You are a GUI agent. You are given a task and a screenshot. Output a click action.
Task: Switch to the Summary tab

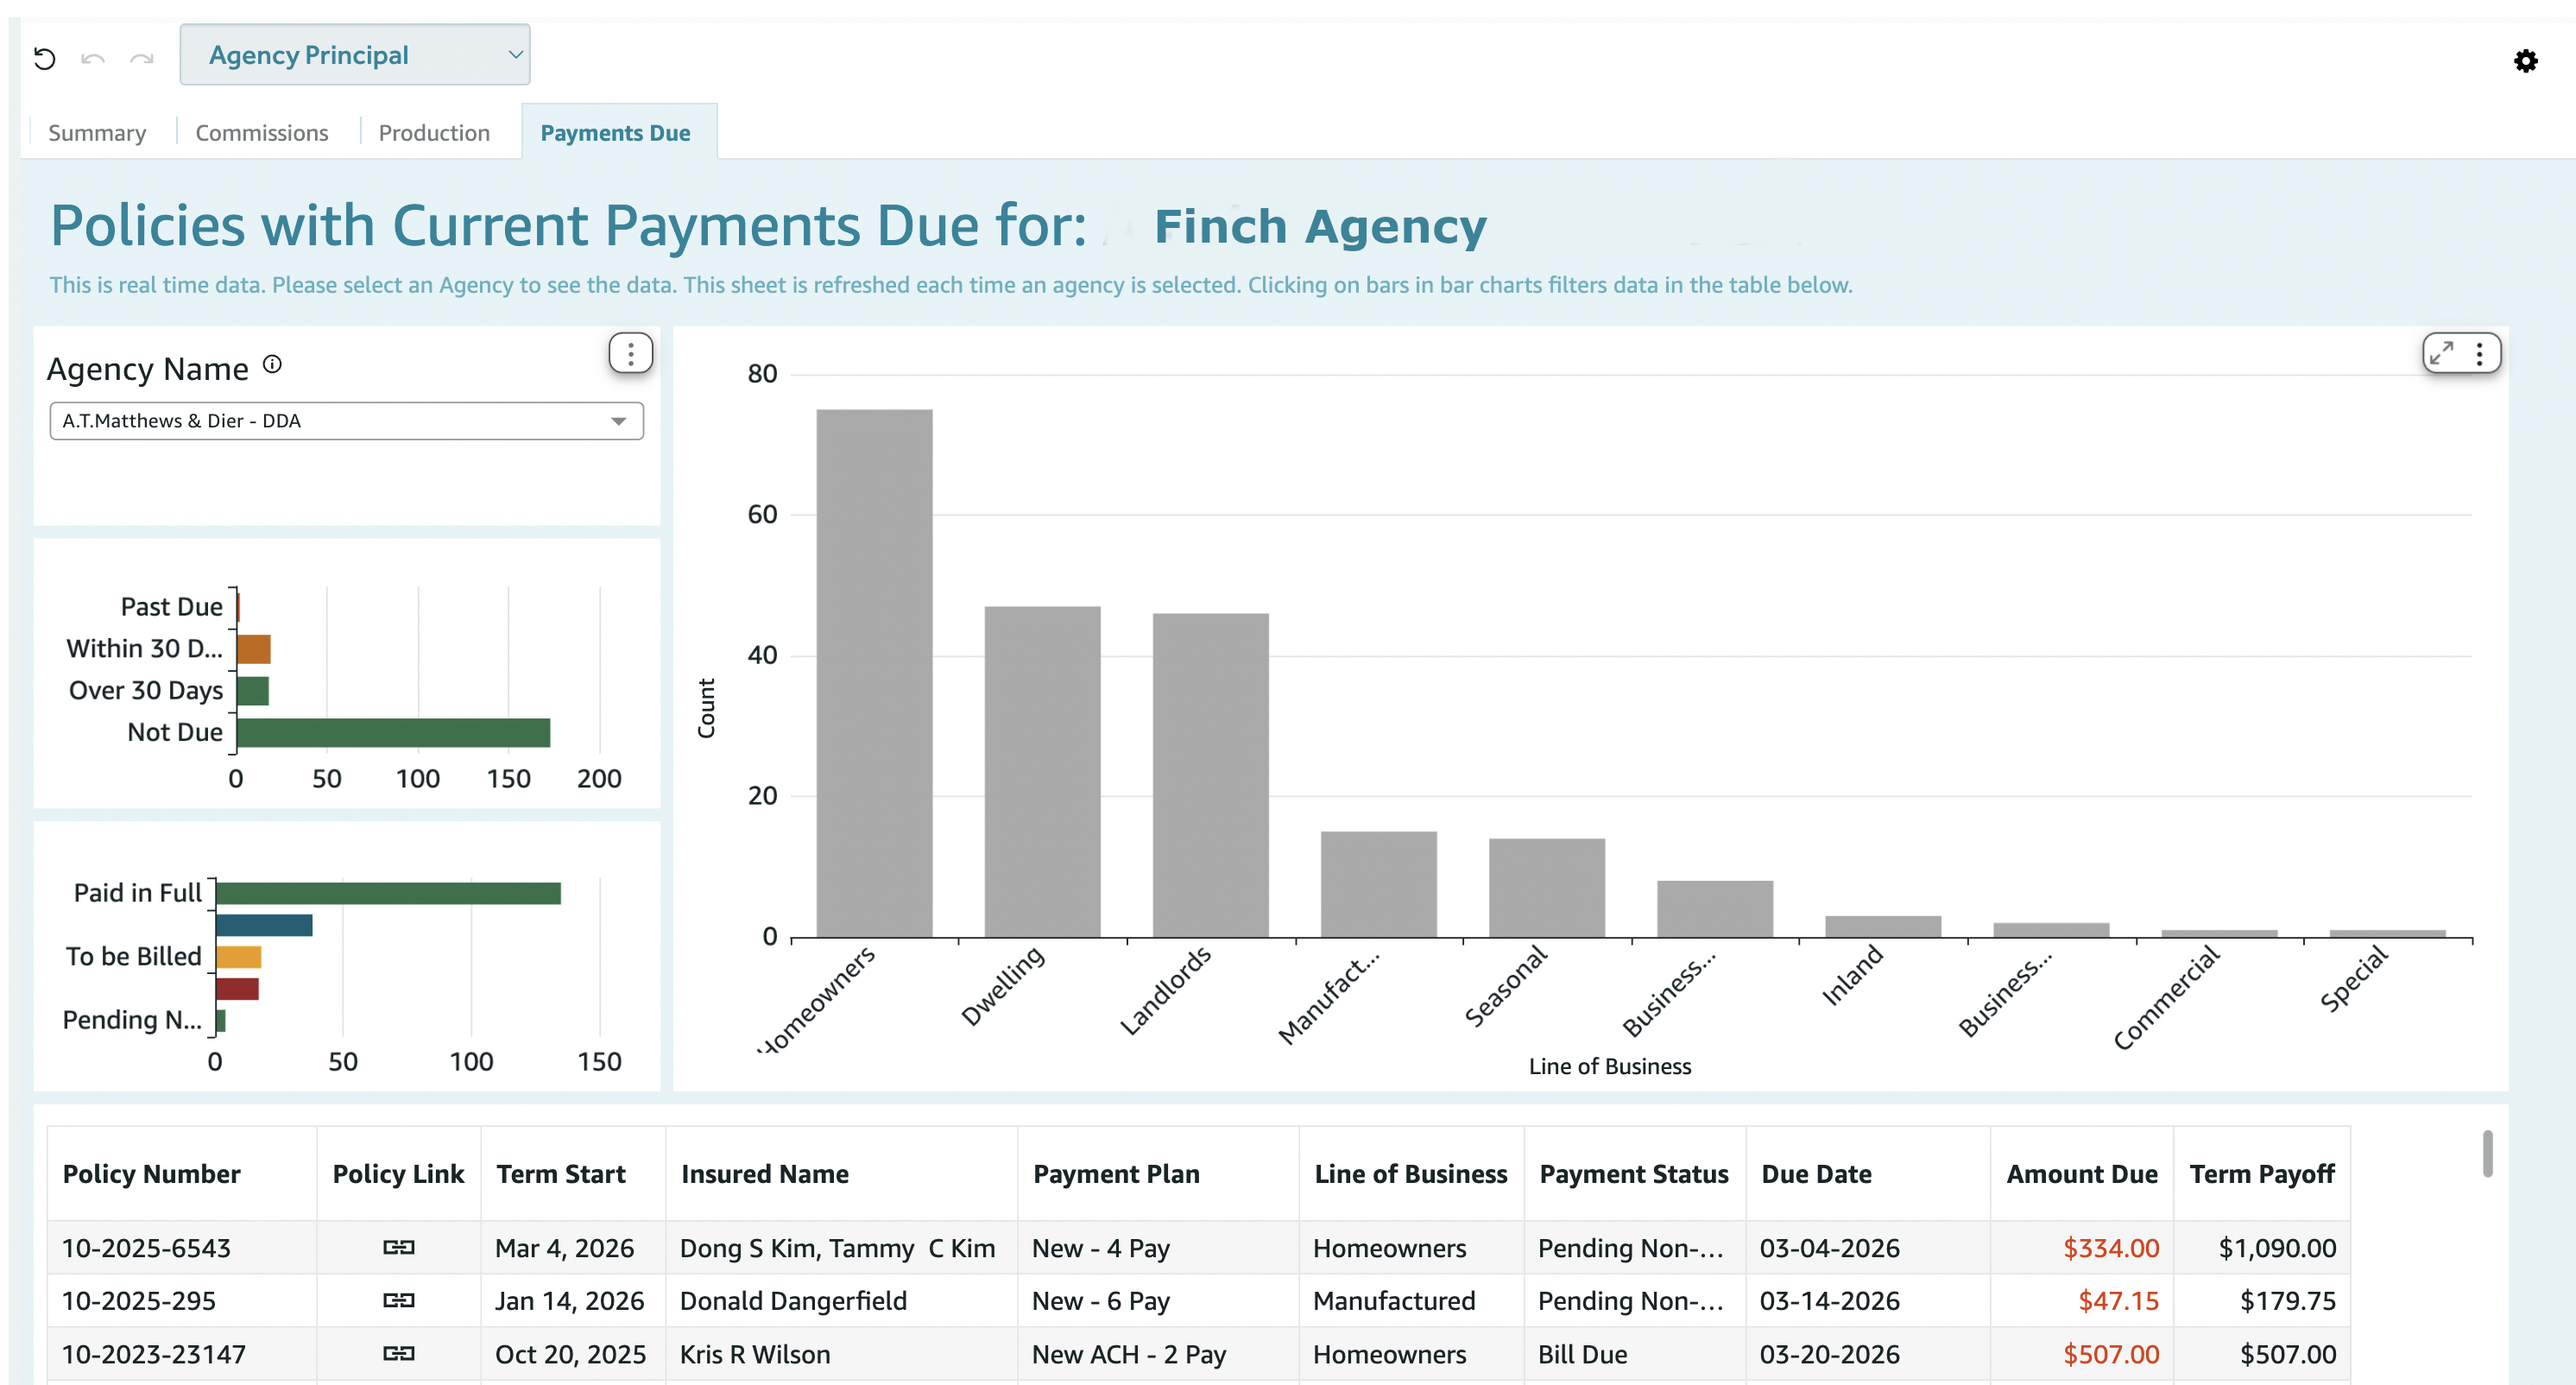(x=97, y=133)
